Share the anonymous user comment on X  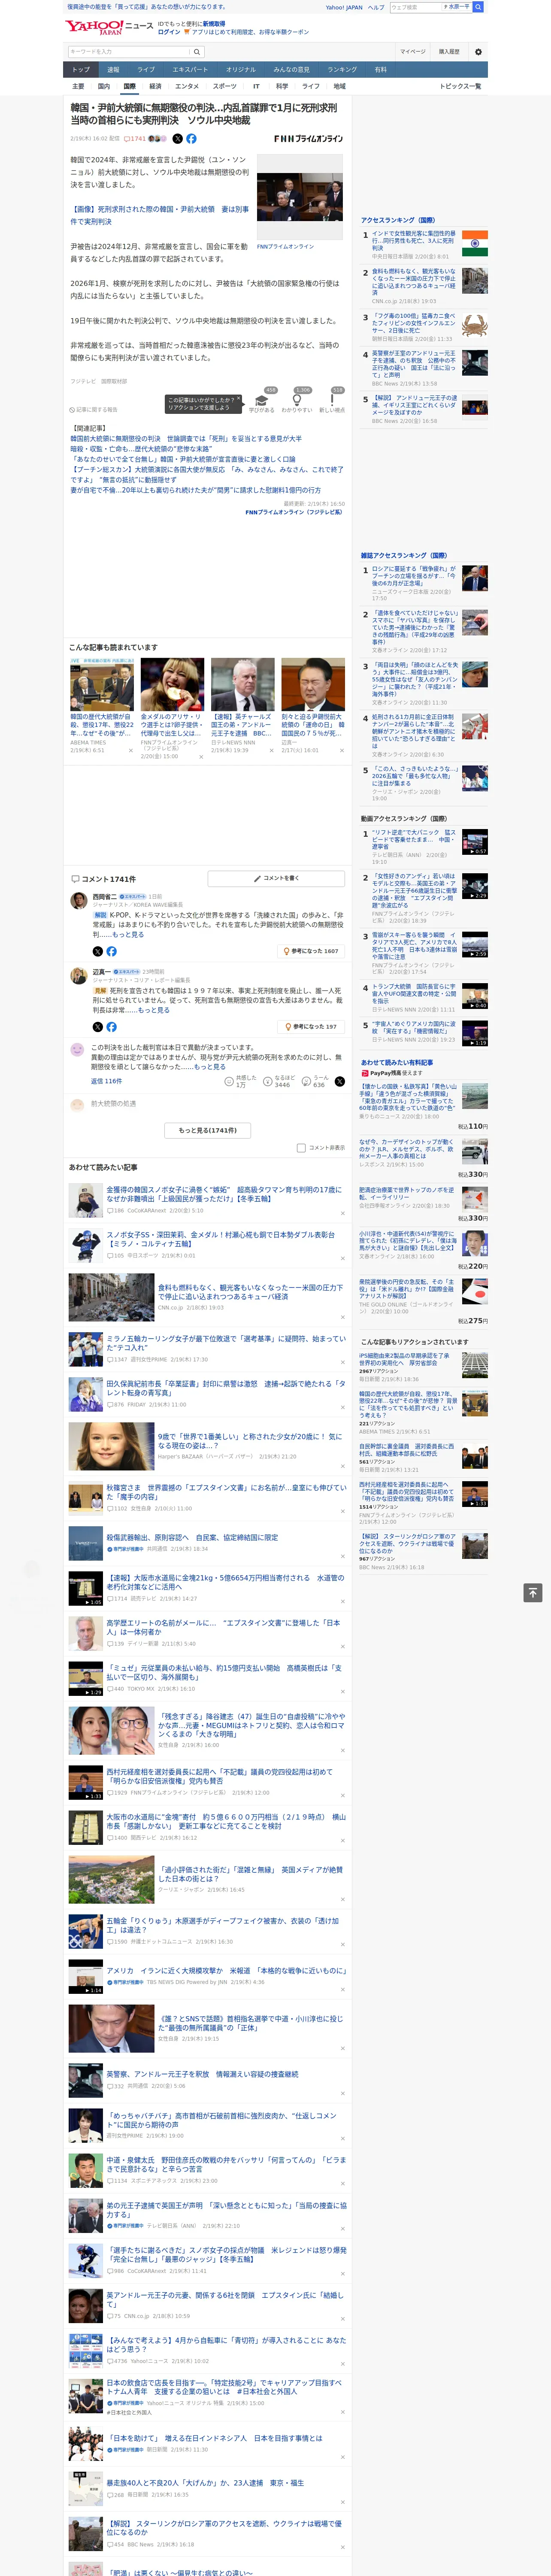pyautogui.click(x=340, y=1081)
